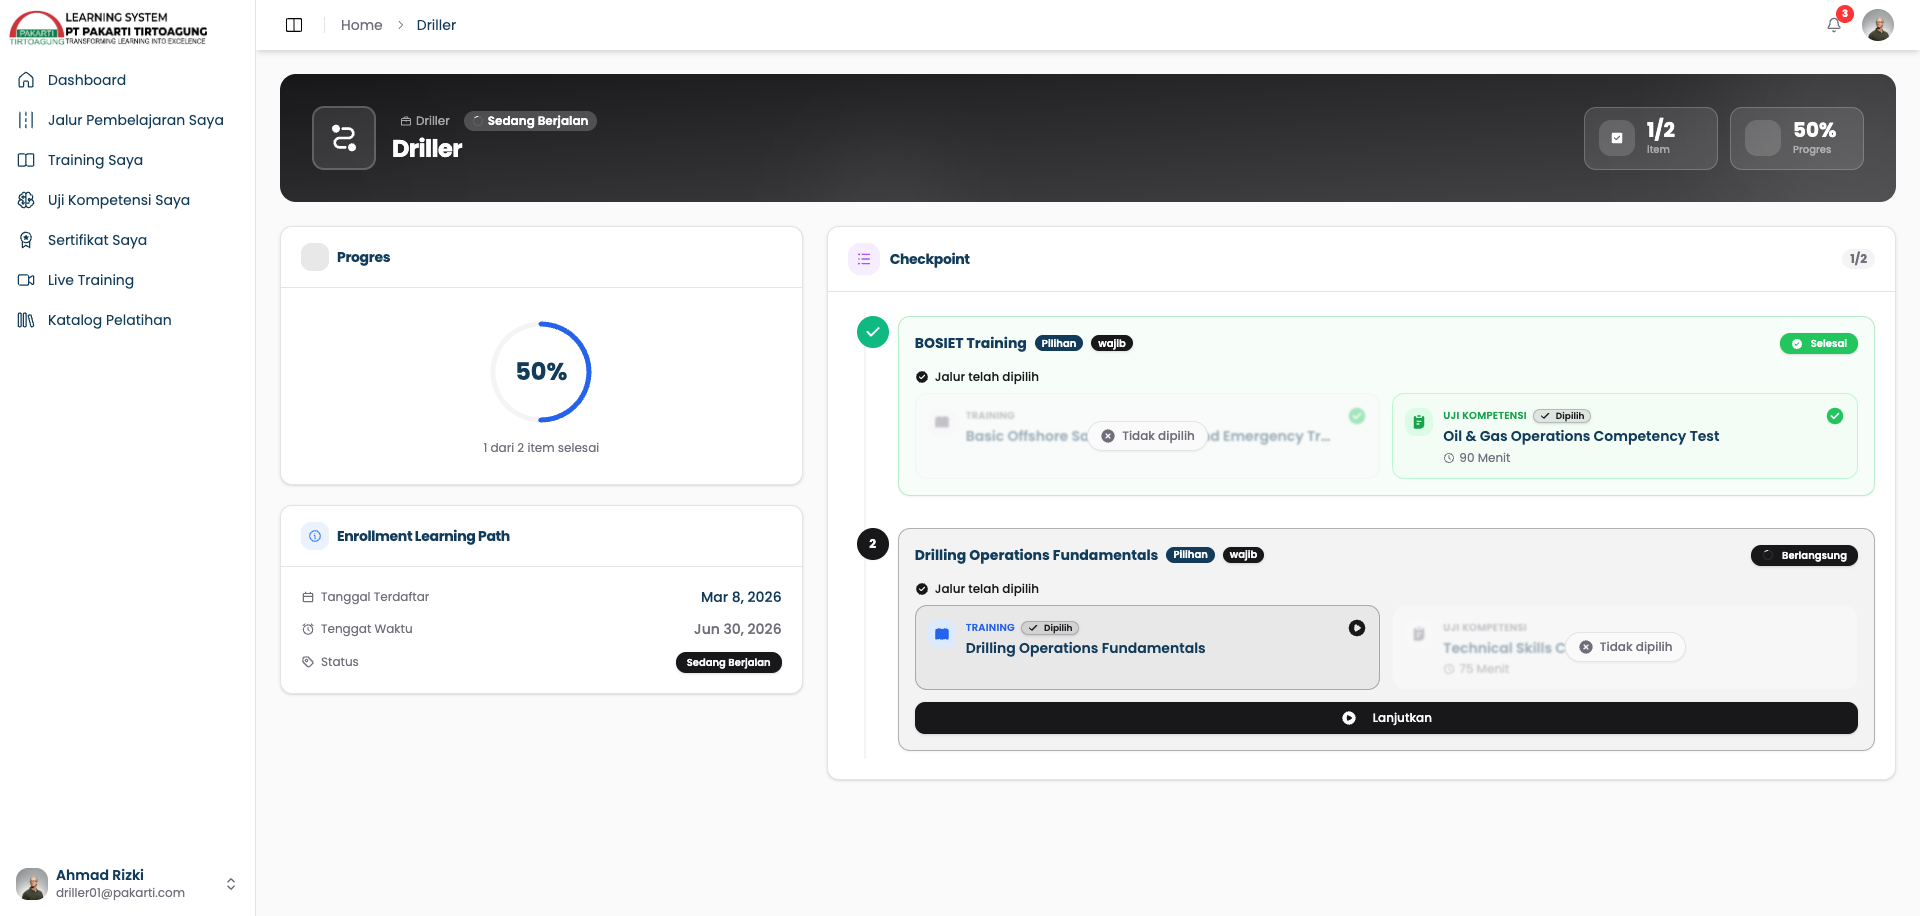The image size is (1920, 916).
Task: Click the Ahmad Rizki profile photo in sidebar
Action: click(x=32, y=884)
